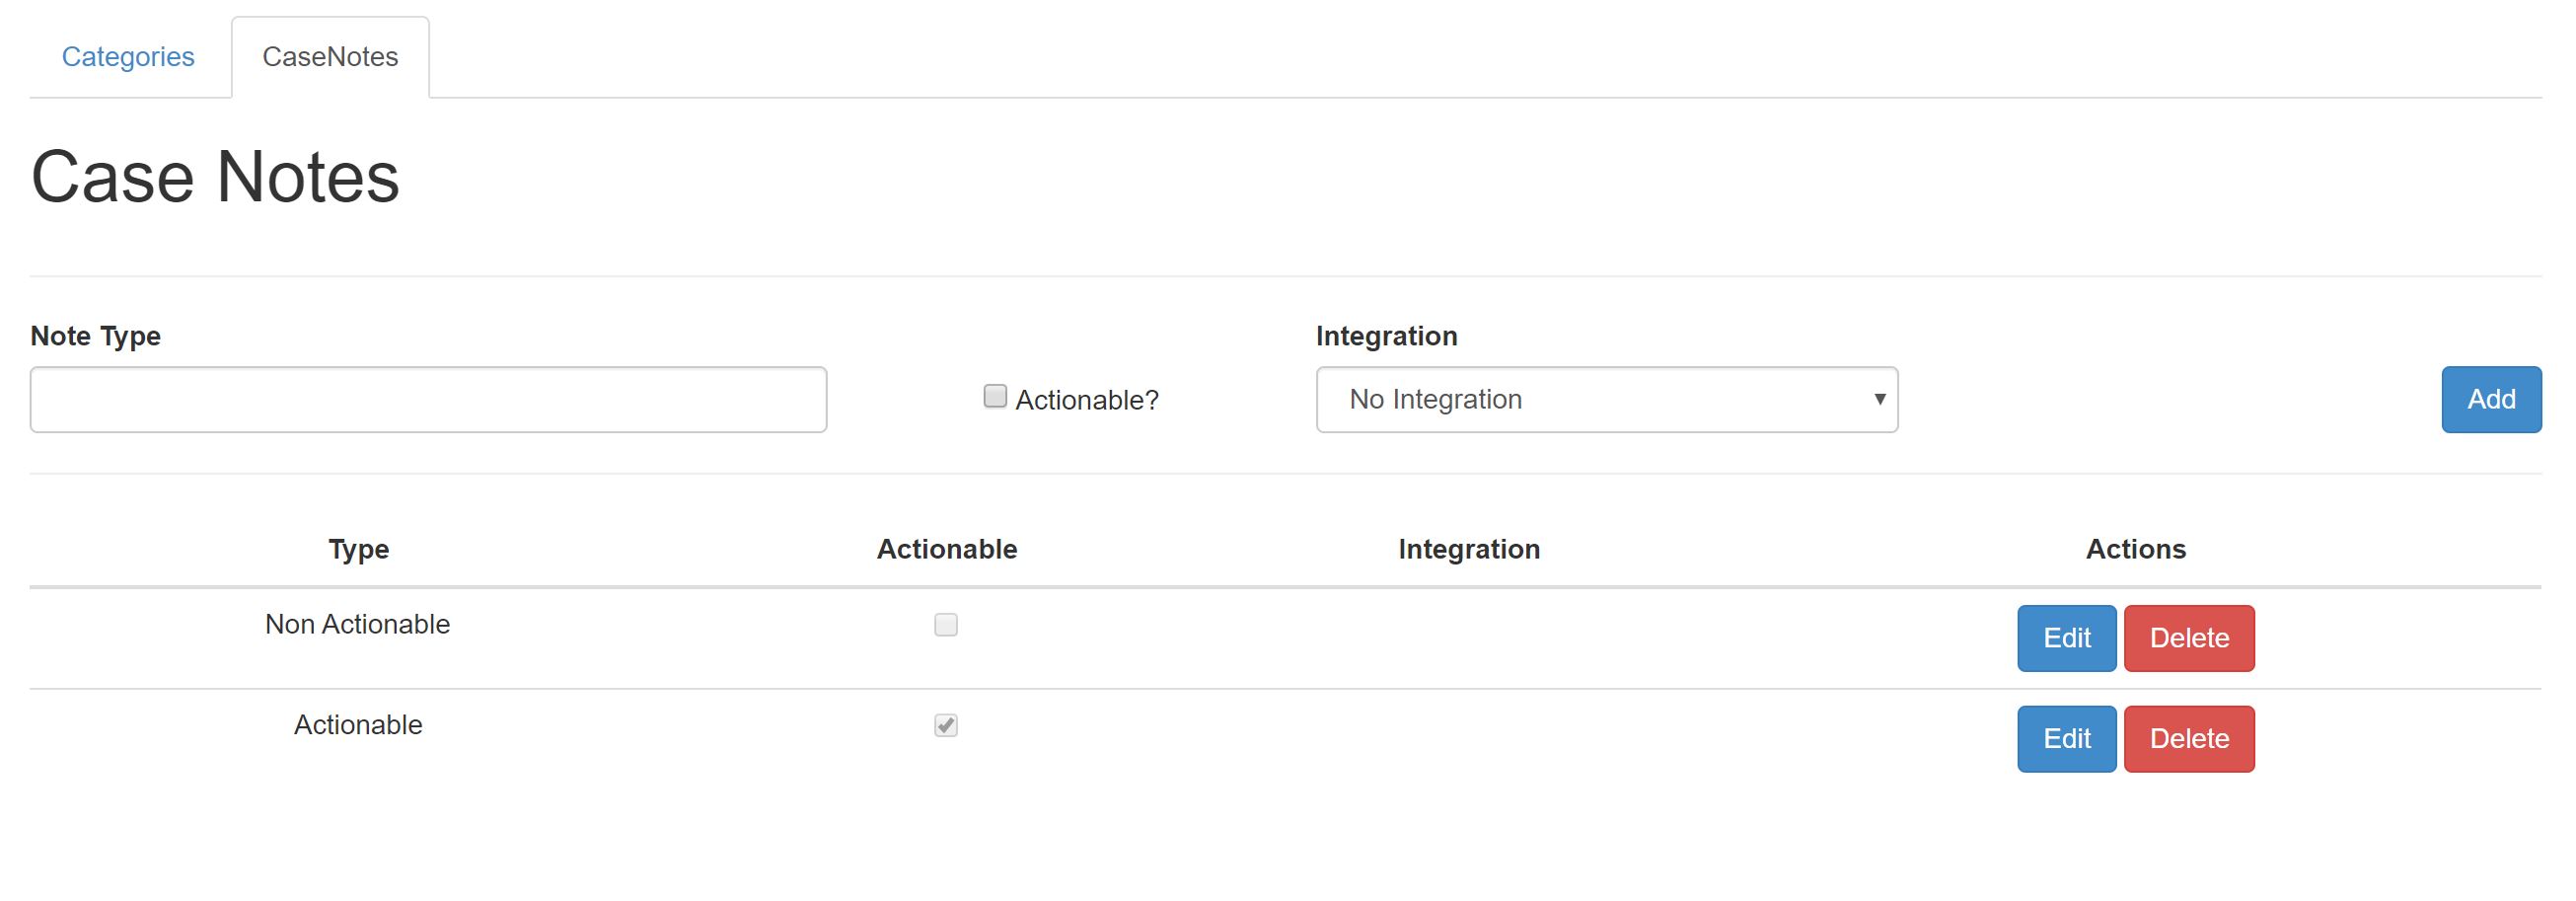Toggle the Non Actionable row's checkbox
The width and height of the screenshot is (2576, 901).
click(946, 625)
